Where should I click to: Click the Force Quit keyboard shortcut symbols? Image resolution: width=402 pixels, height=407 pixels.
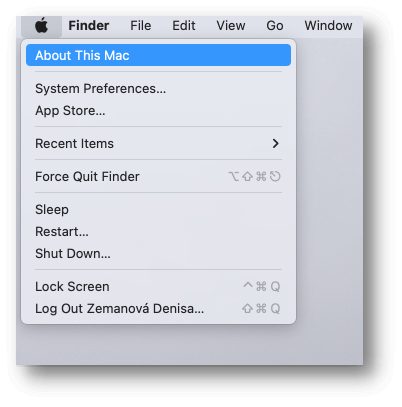(x=255, y=176)
